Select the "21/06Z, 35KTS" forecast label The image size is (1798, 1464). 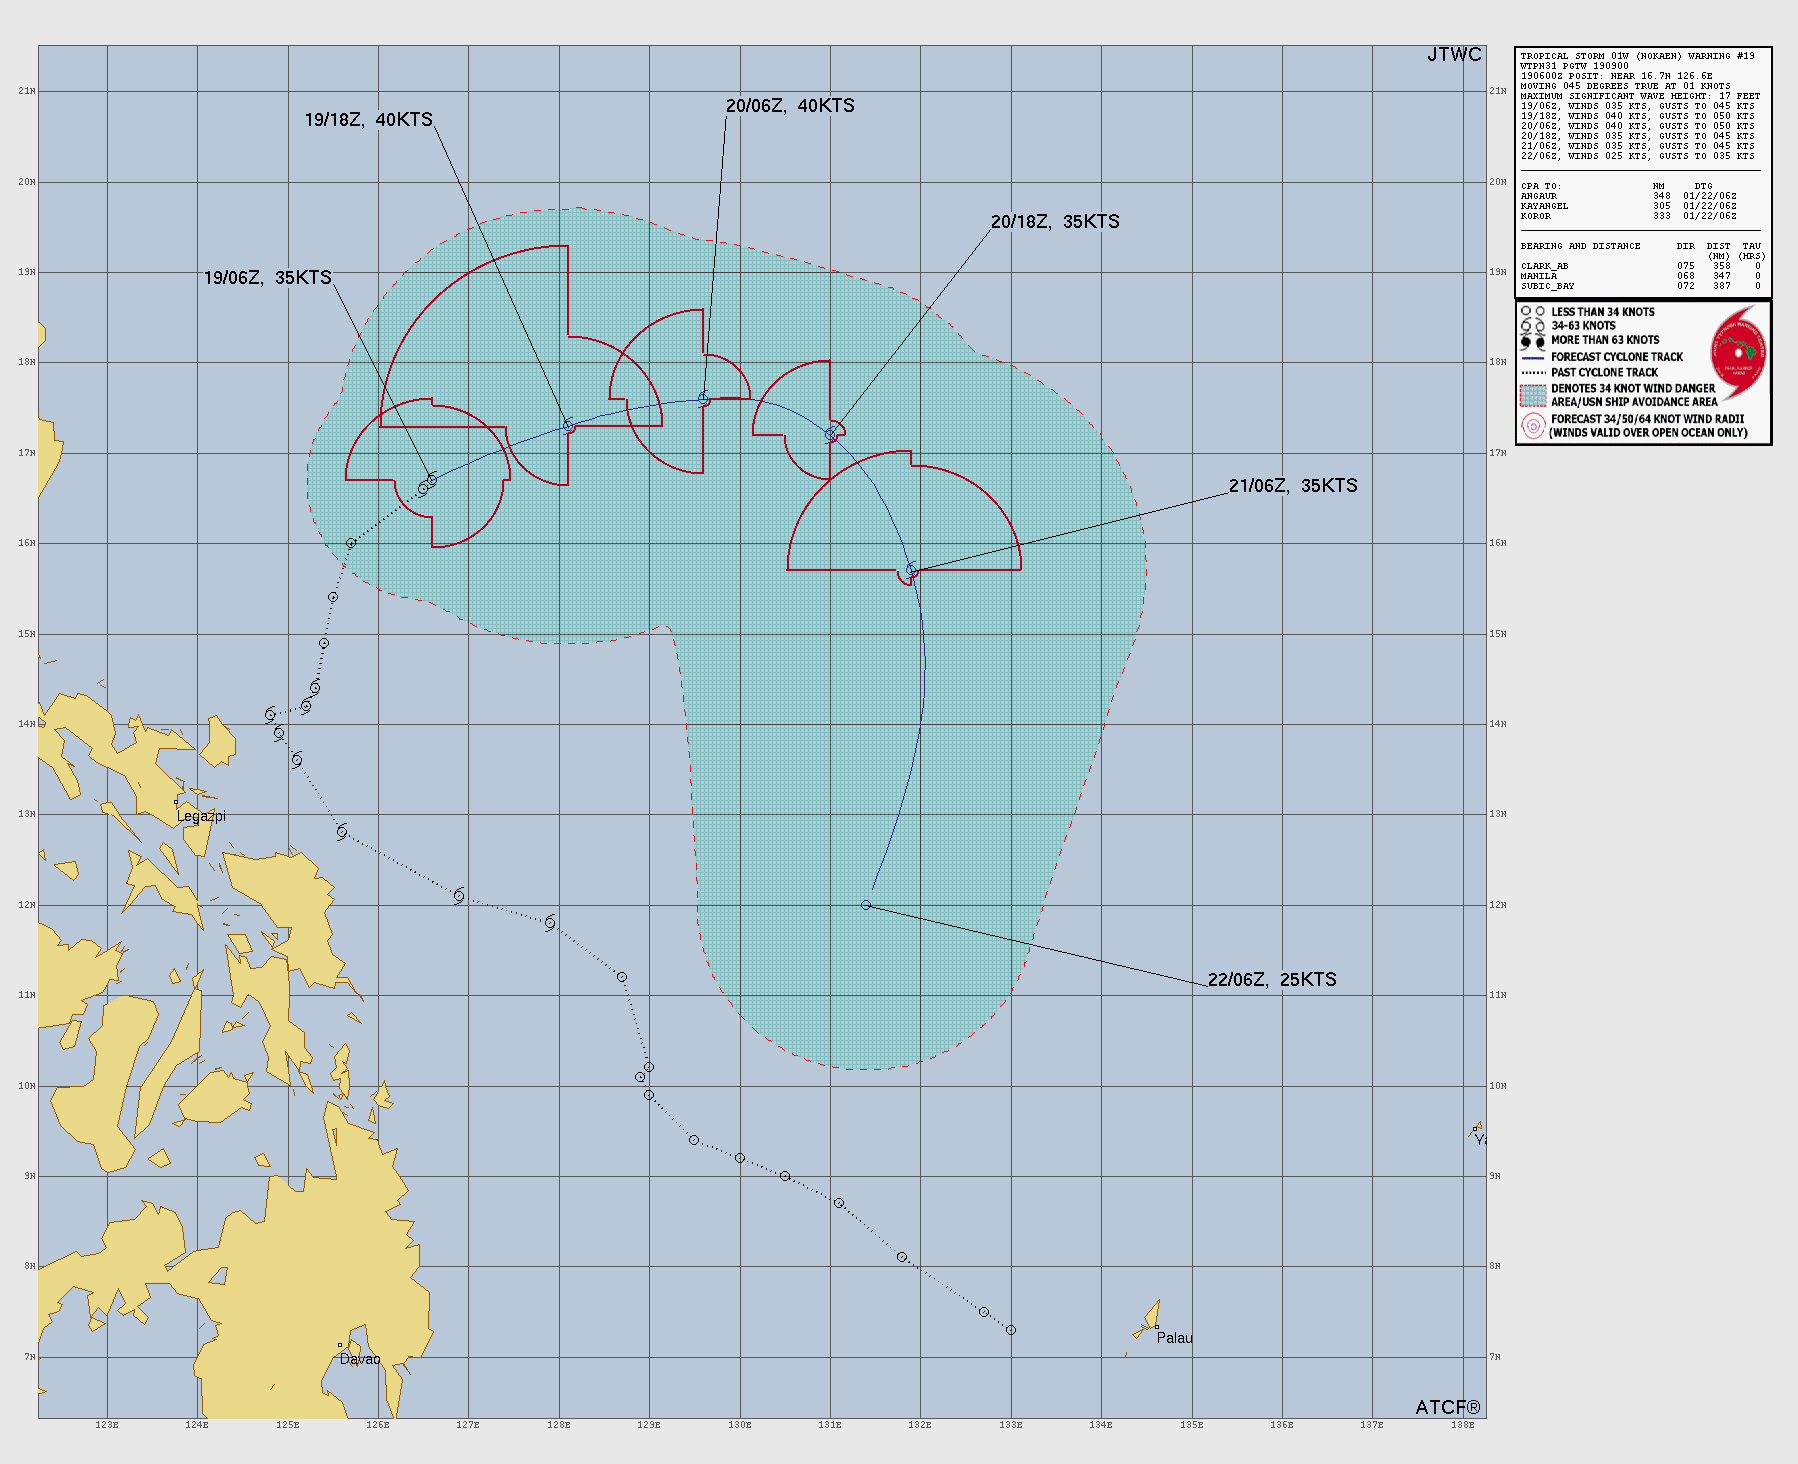click(1292, 486)
